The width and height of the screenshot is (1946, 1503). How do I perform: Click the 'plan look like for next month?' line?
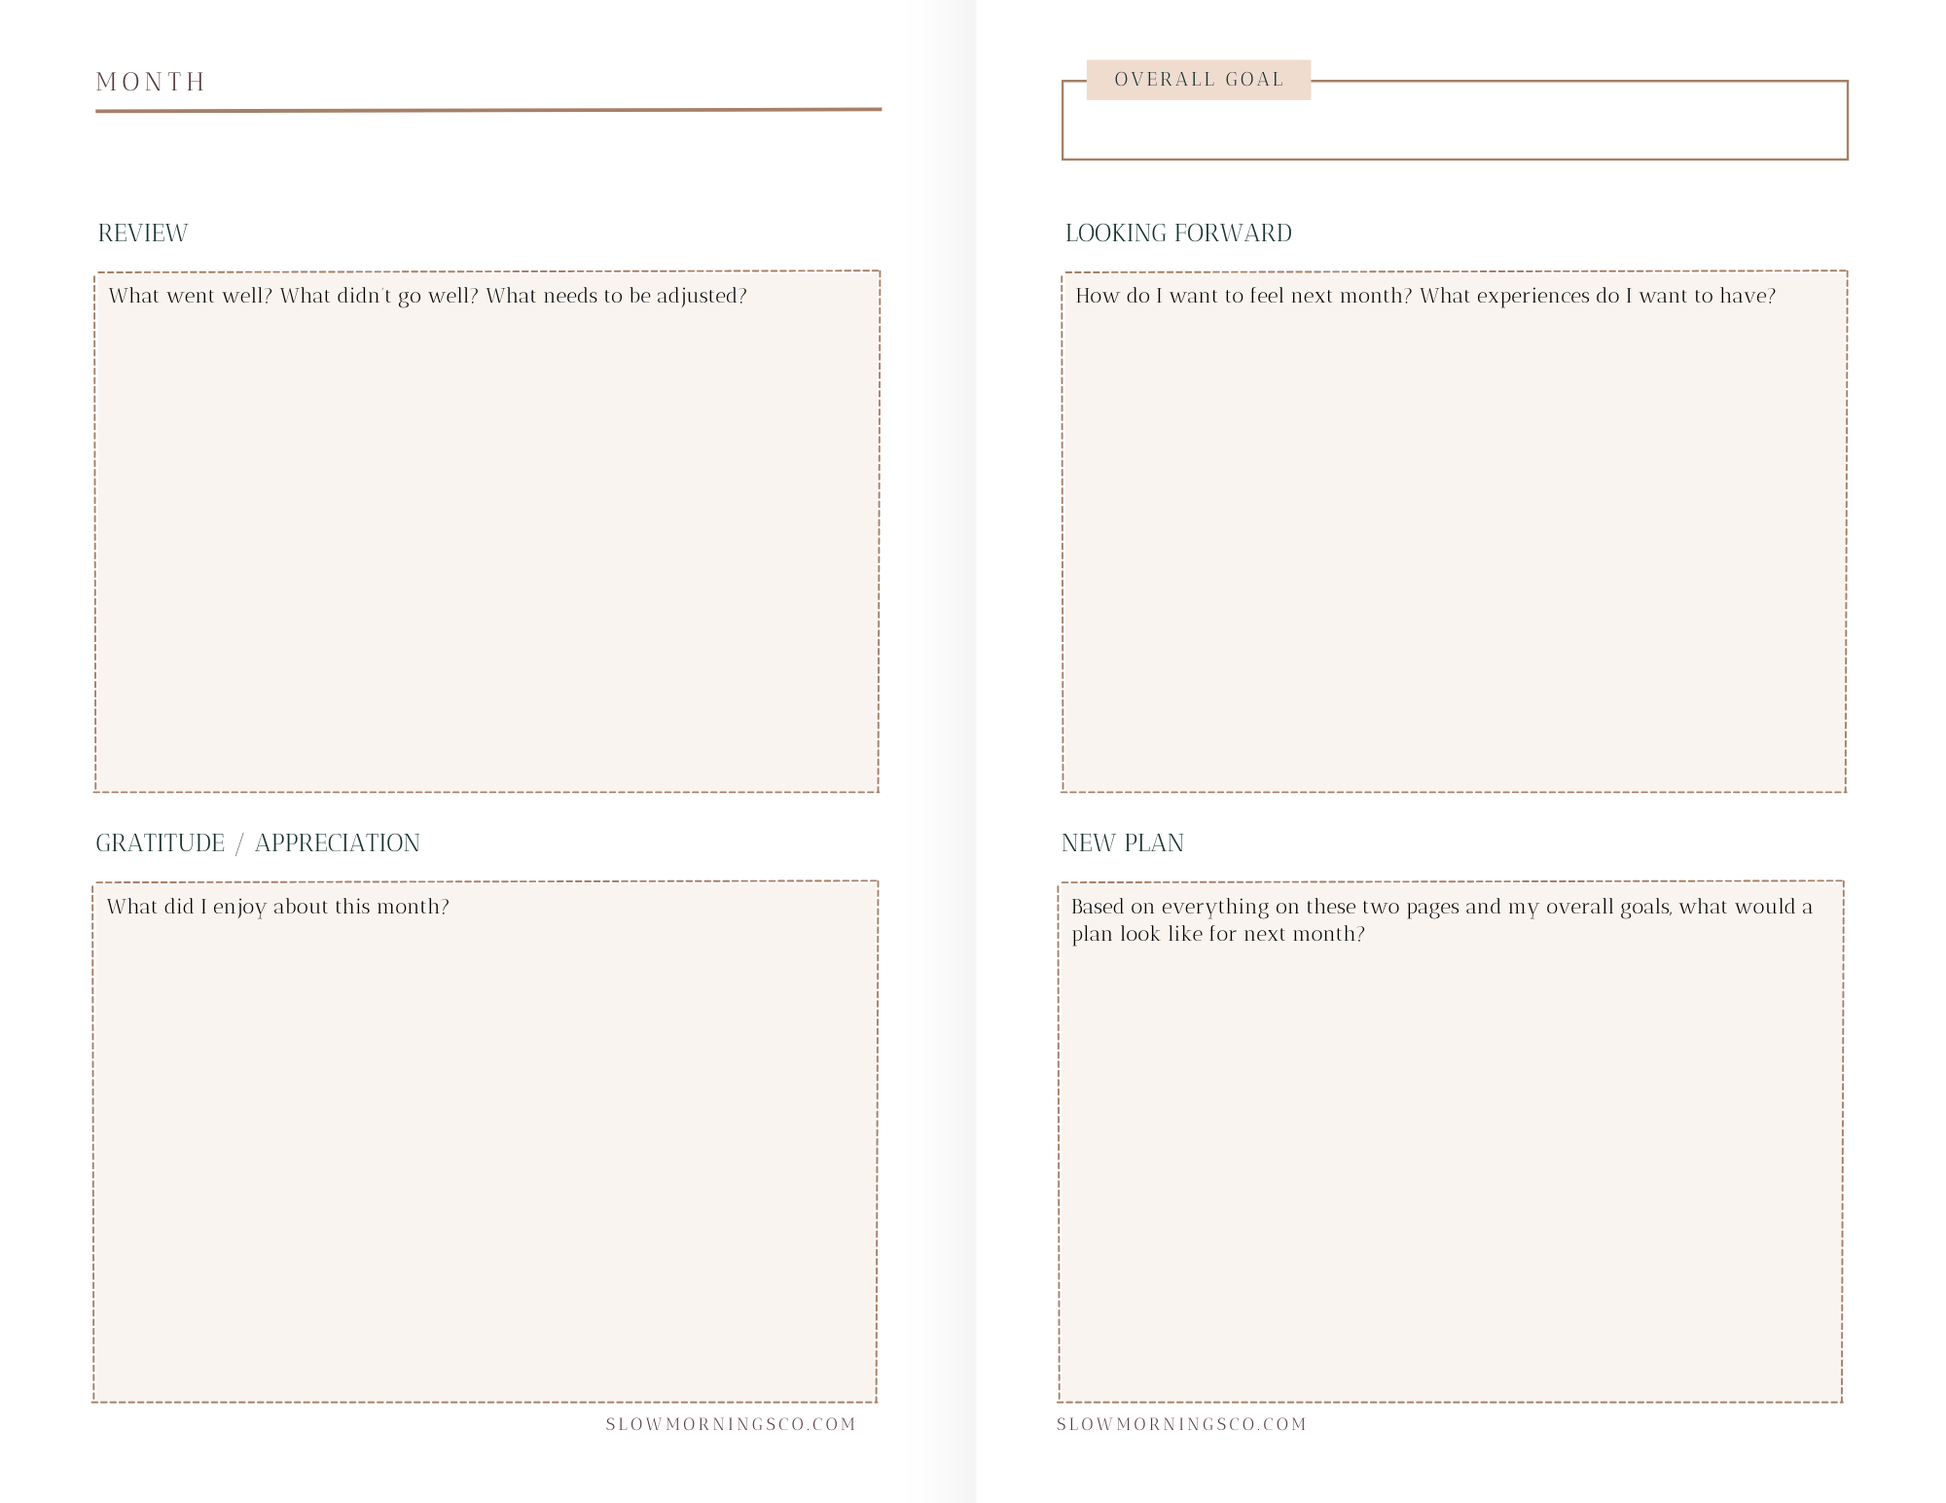click(x=1217, y=934)
